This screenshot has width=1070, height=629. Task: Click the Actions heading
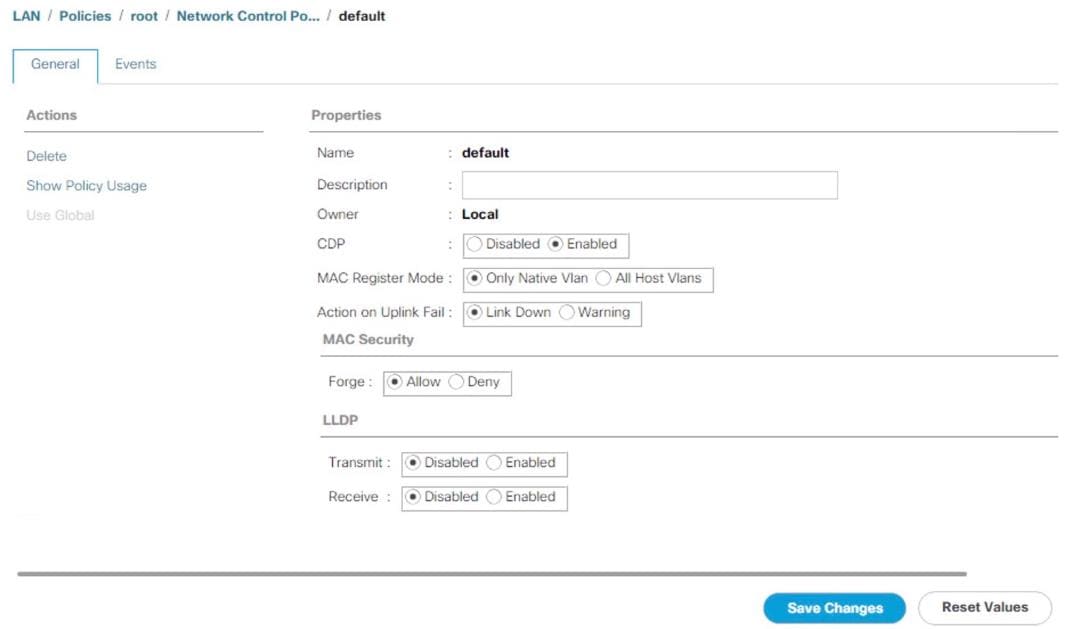51,115
